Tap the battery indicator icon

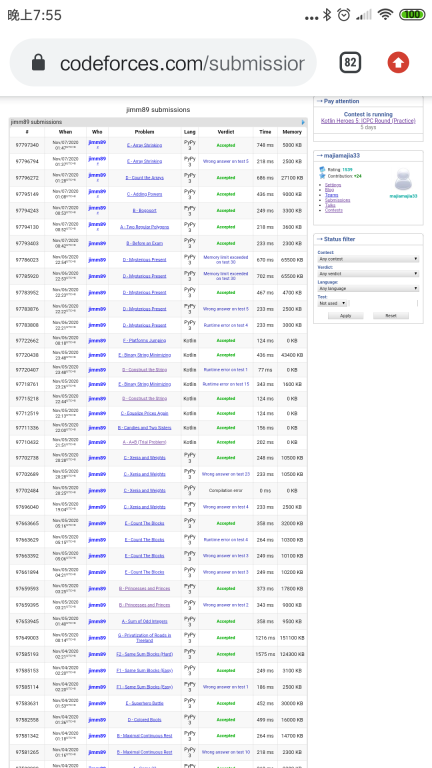pos(412,15)
